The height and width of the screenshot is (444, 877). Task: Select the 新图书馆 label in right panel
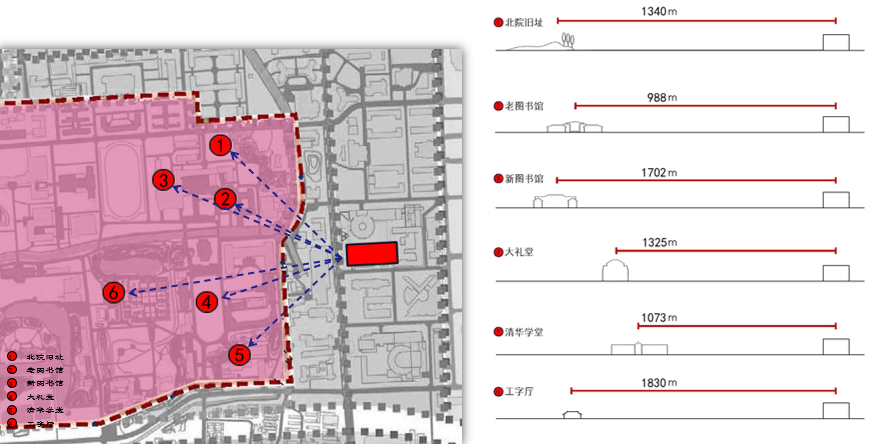(524, 179)
